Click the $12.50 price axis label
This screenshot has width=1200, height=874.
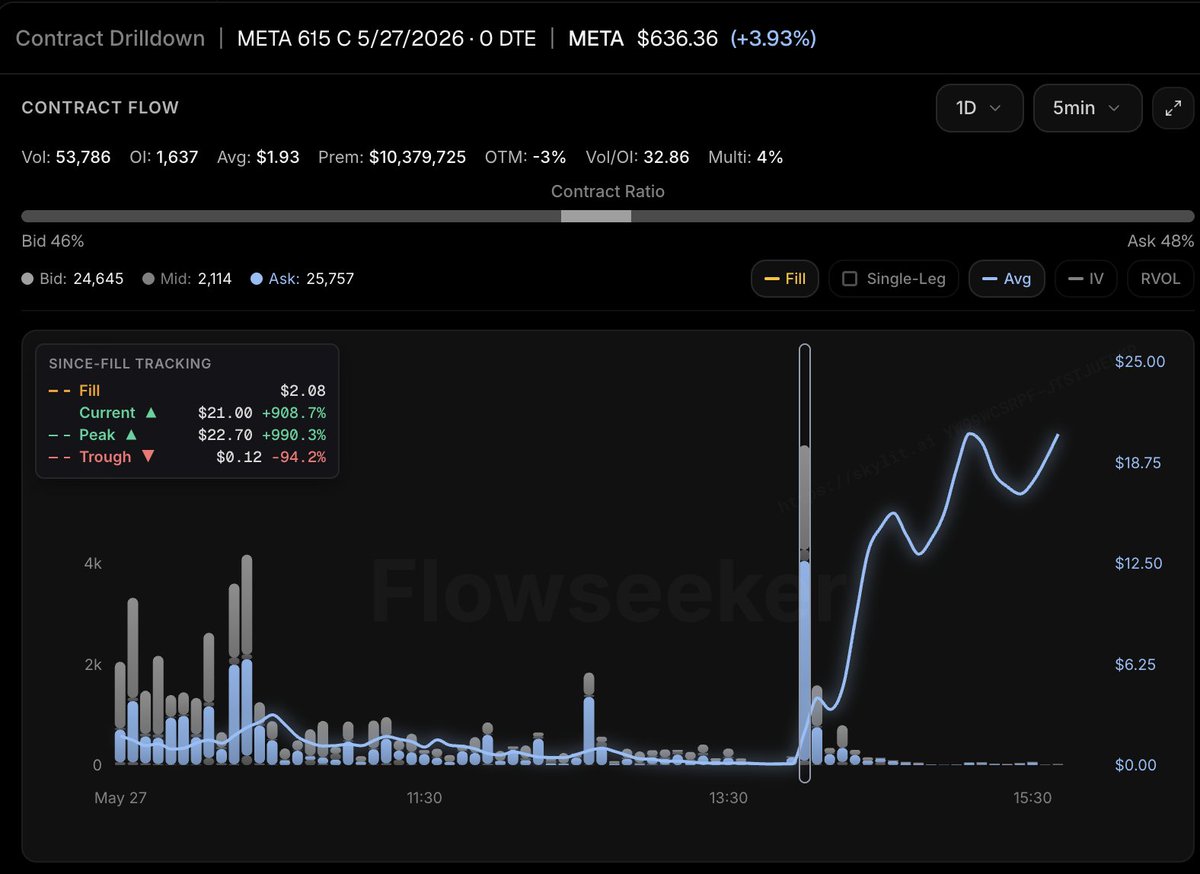coord(1139,564)
